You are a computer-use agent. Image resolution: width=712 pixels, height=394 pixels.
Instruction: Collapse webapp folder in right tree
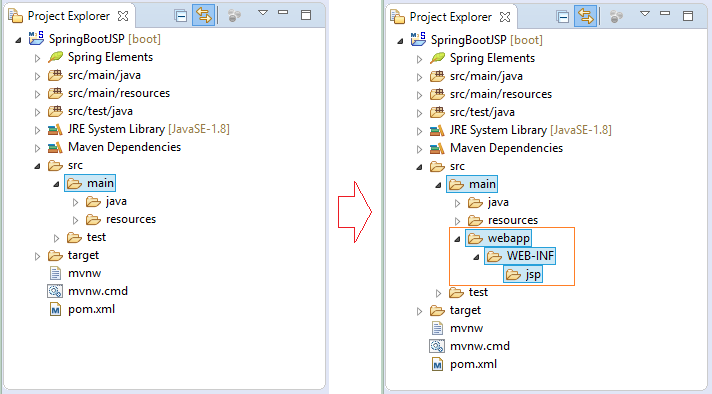(x=457, y=239)
